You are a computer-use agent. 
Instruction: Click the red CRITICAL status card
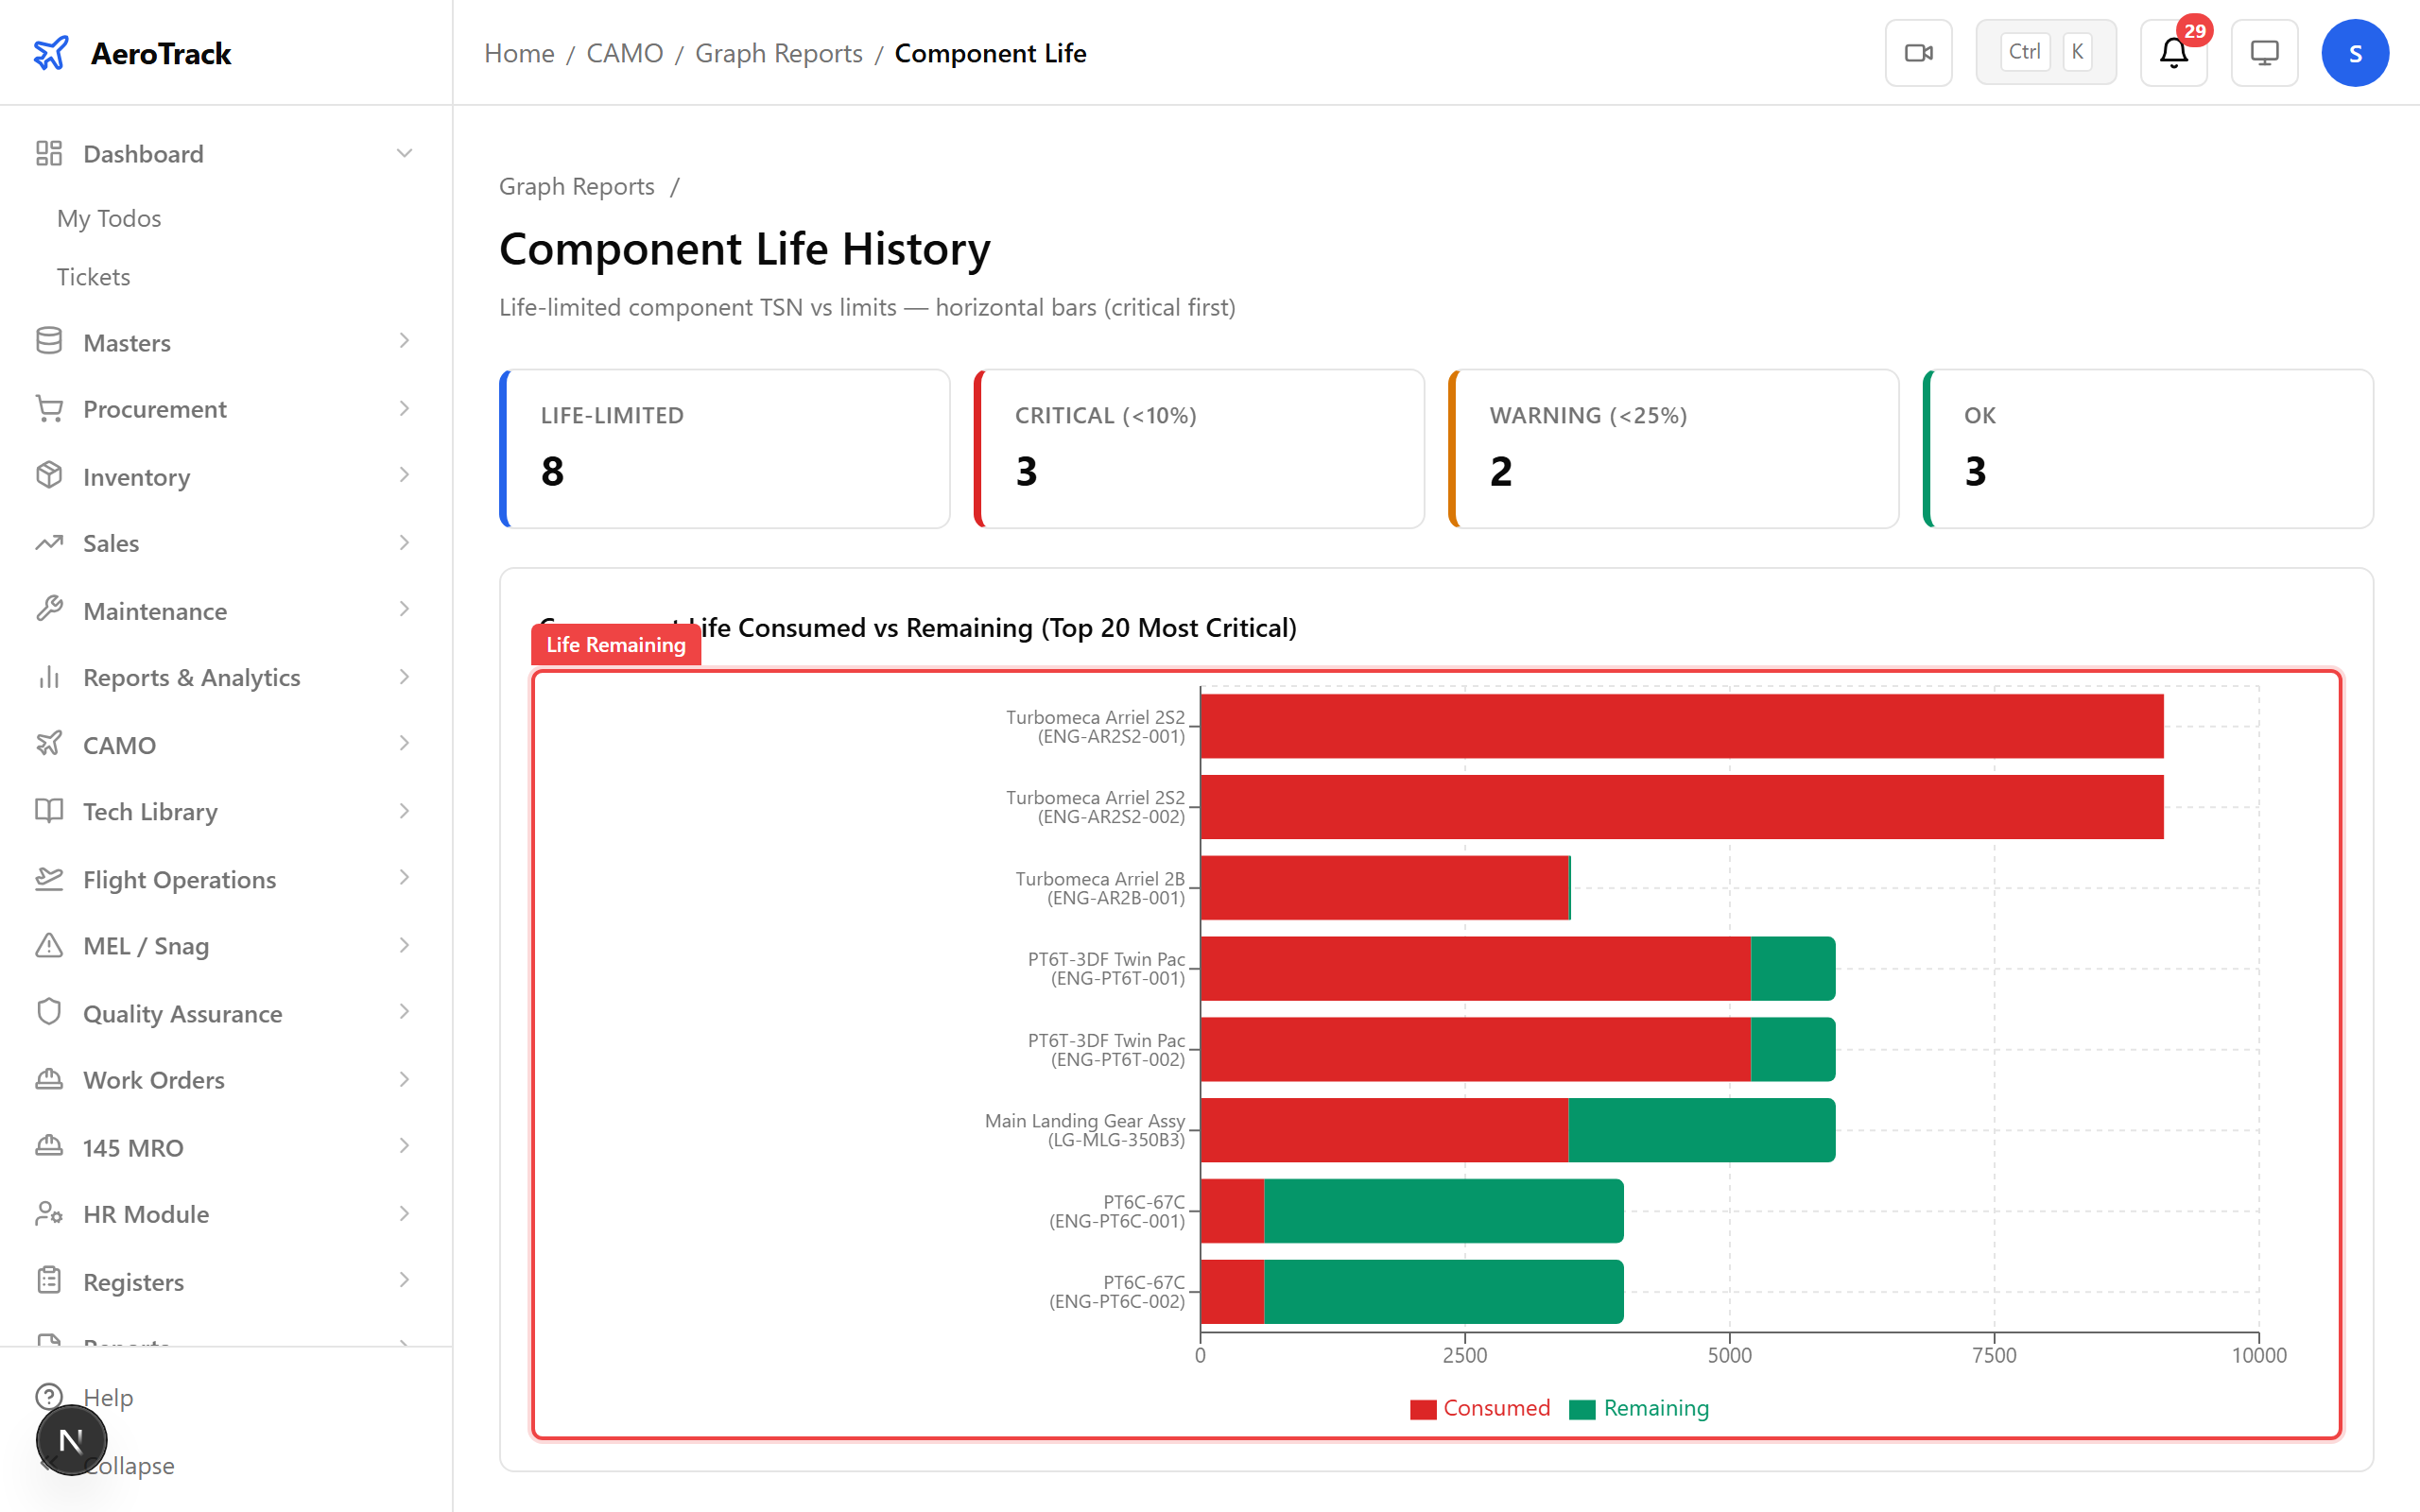coord(1198,448)
